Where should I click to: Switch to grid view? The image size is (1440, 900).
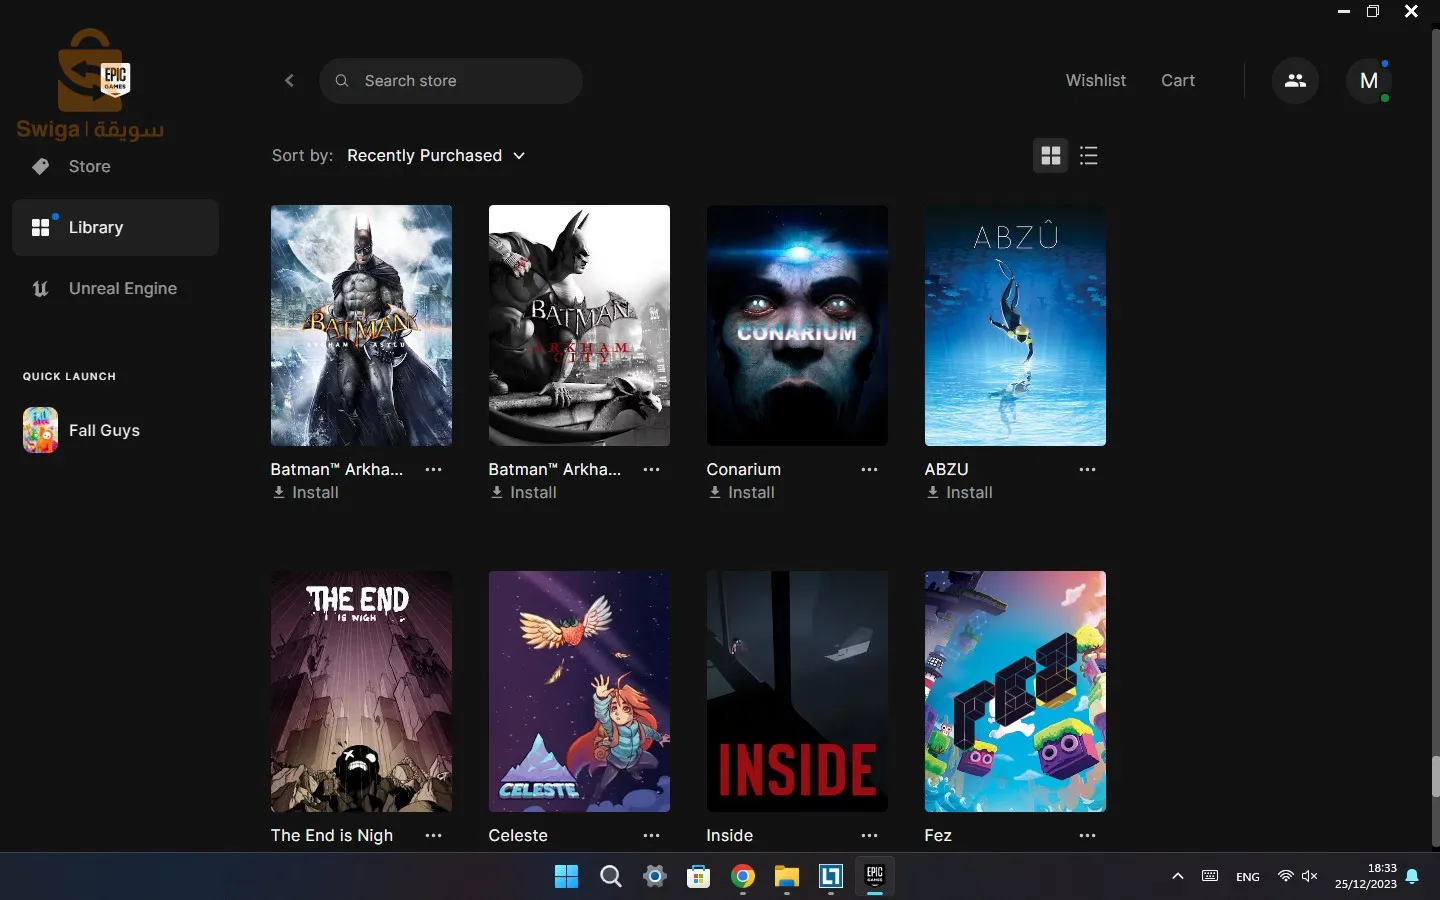[x=1050, y=156]
